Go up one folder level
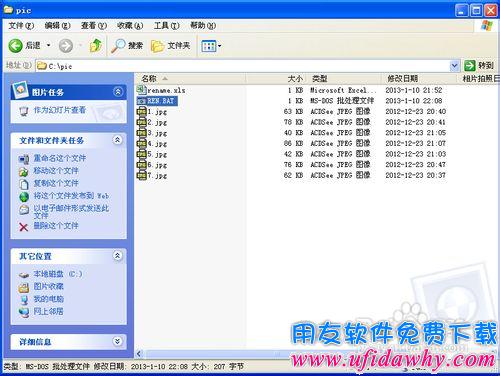The image size is (500, 376). [96, 45]
